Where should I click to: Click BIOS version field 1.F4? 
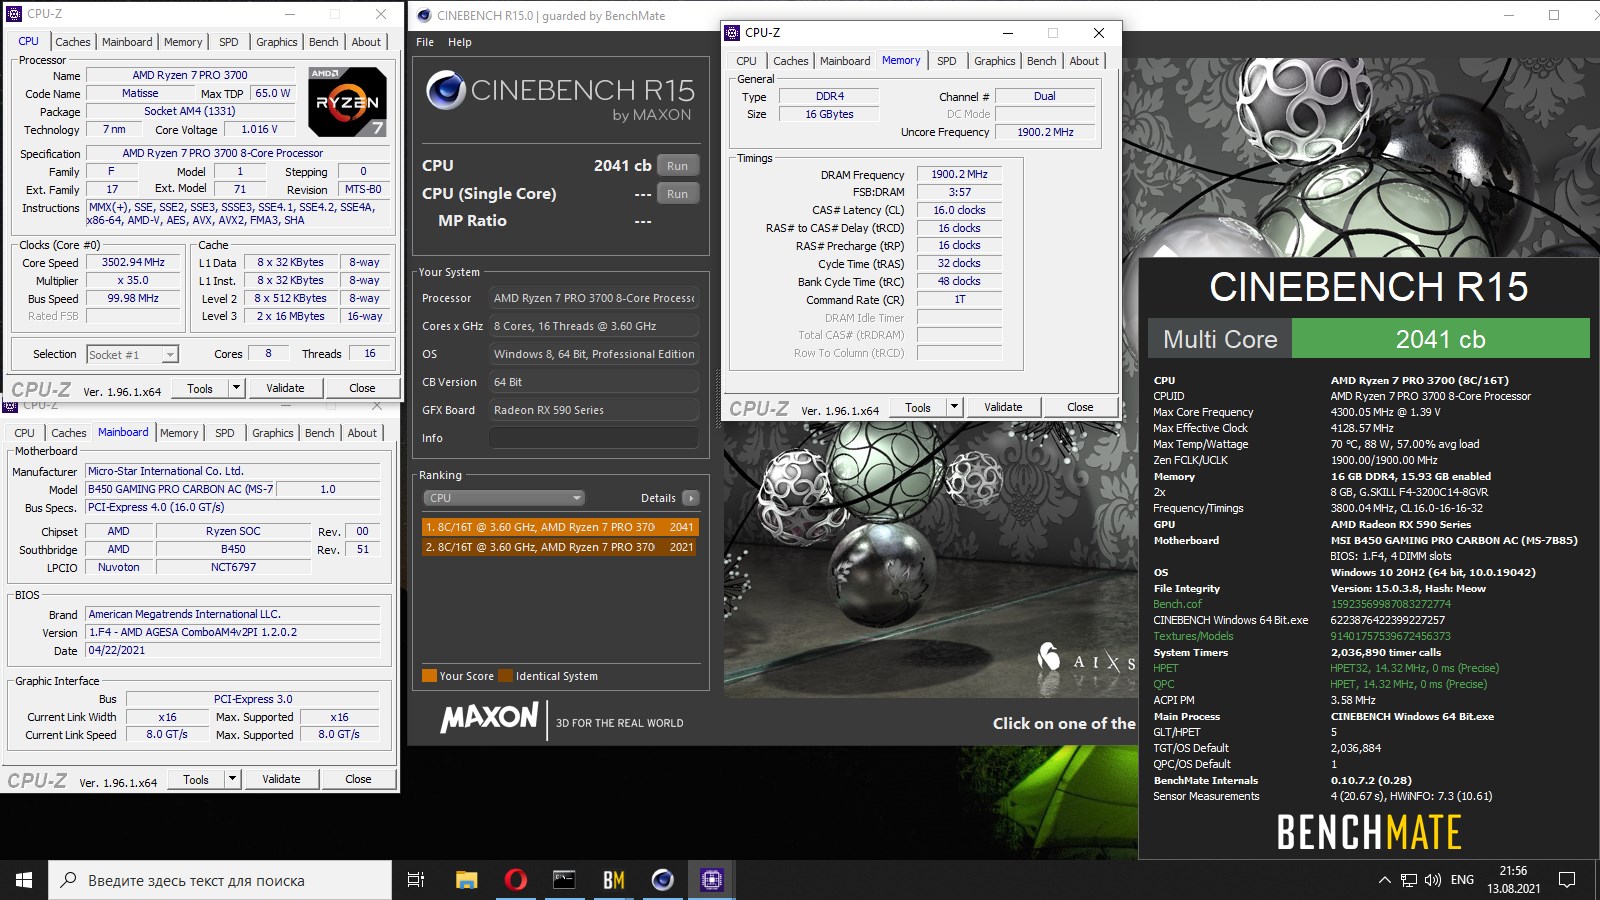click(233, 632)
